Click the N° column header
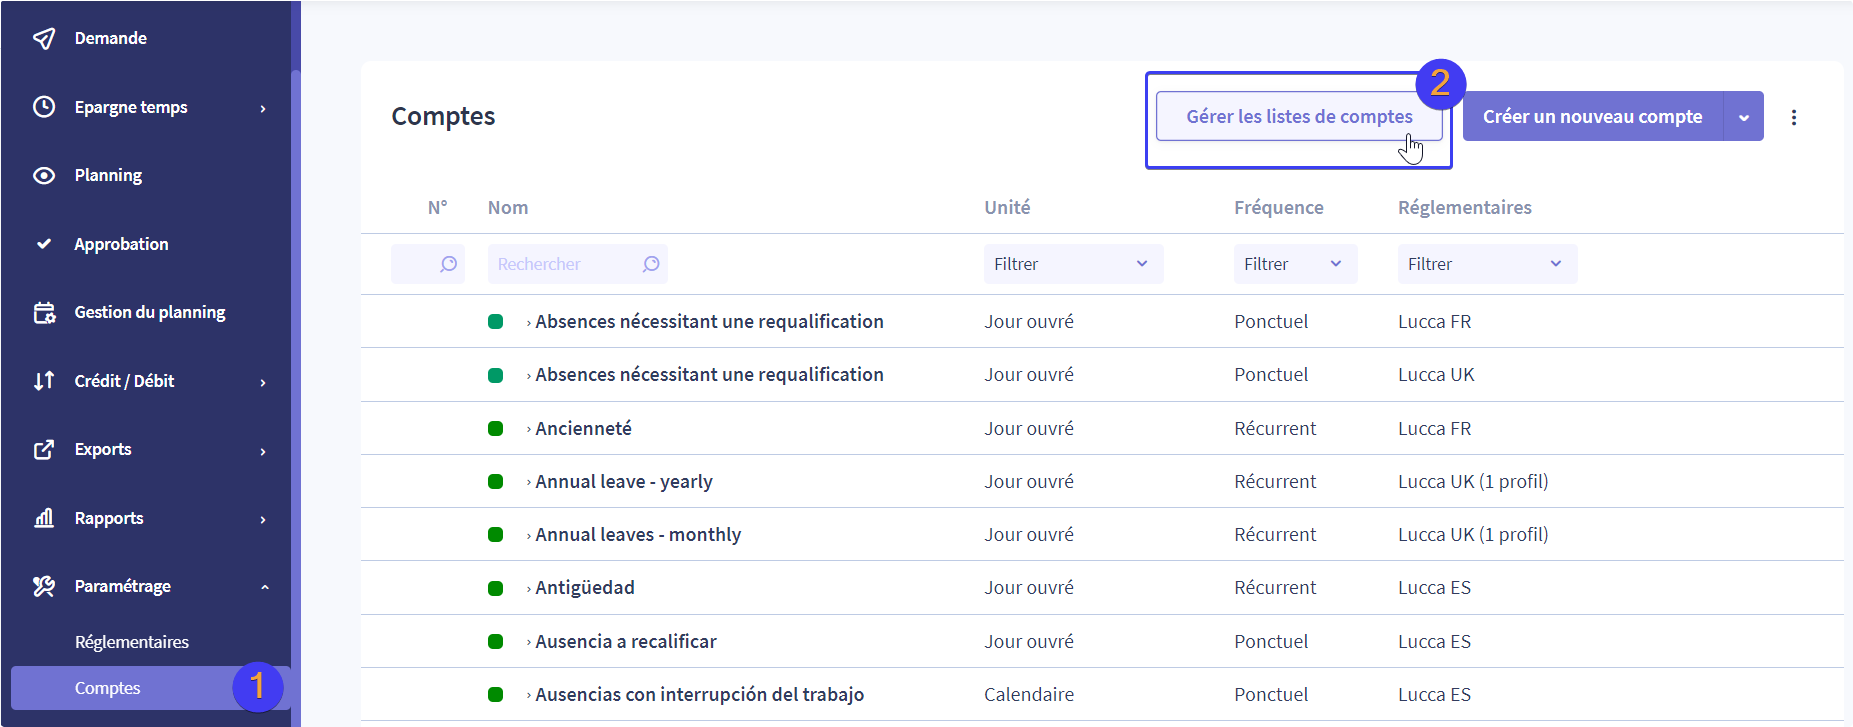 [x=438, y=207]
